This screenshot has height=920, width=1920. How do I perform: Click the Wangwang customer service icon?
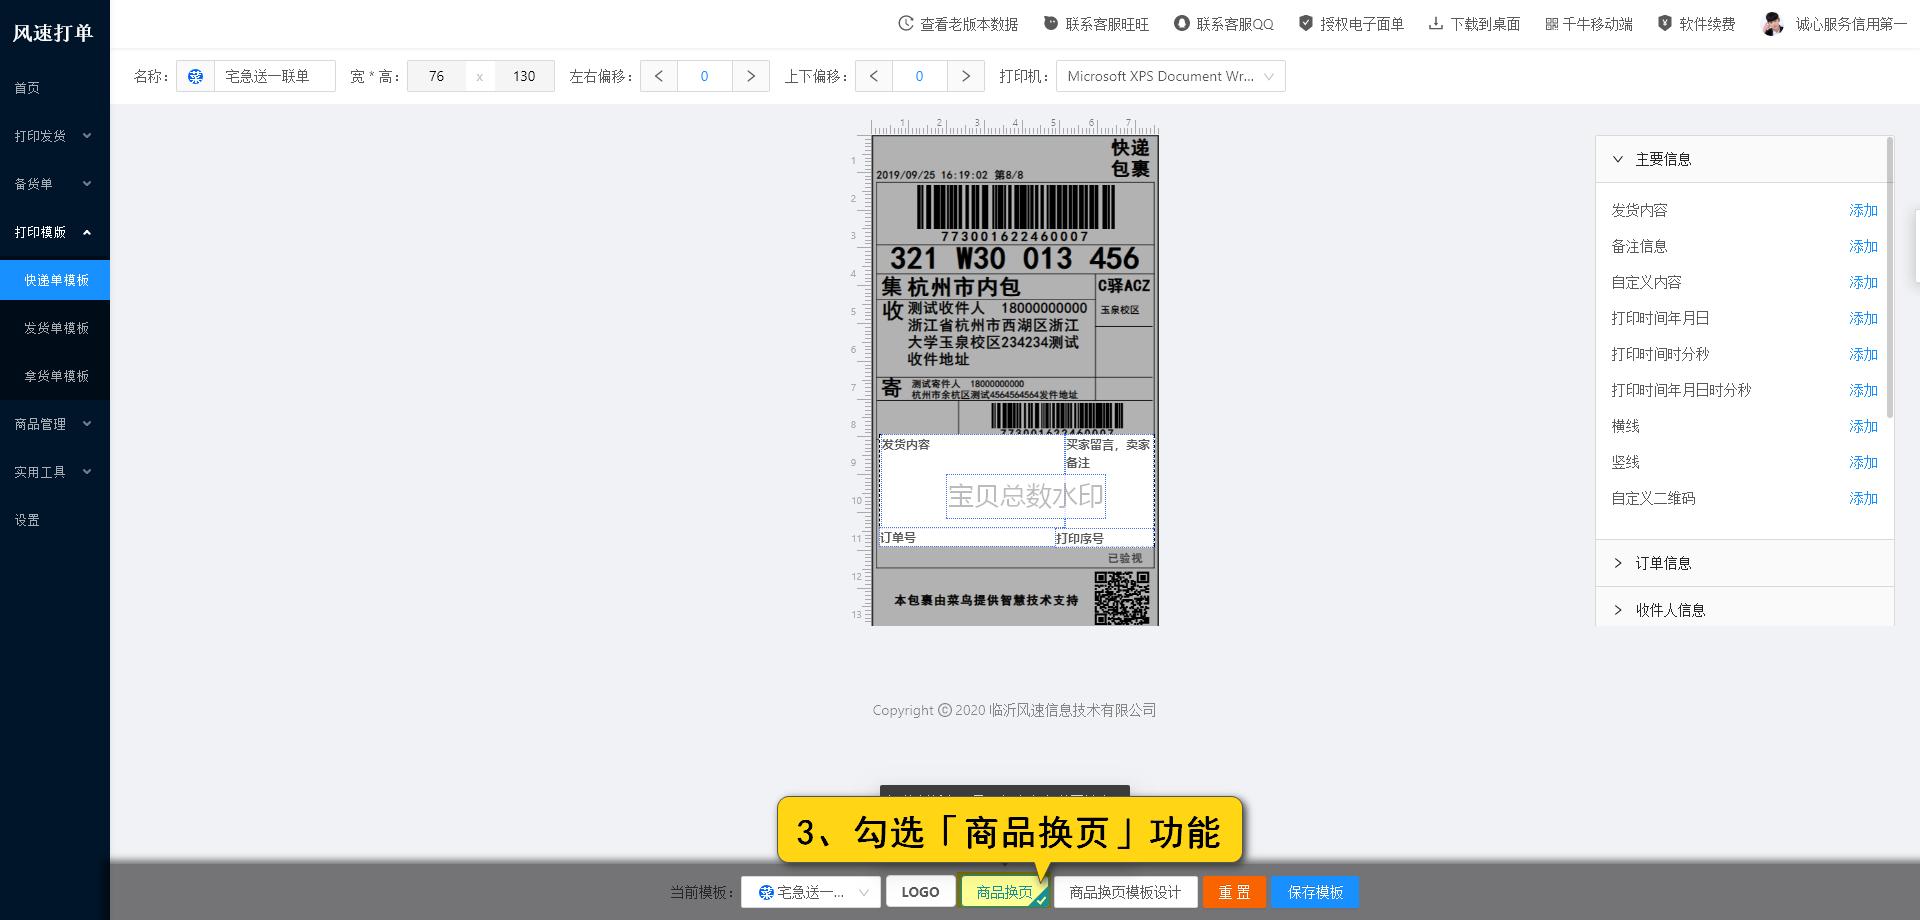pos(1051,23)
